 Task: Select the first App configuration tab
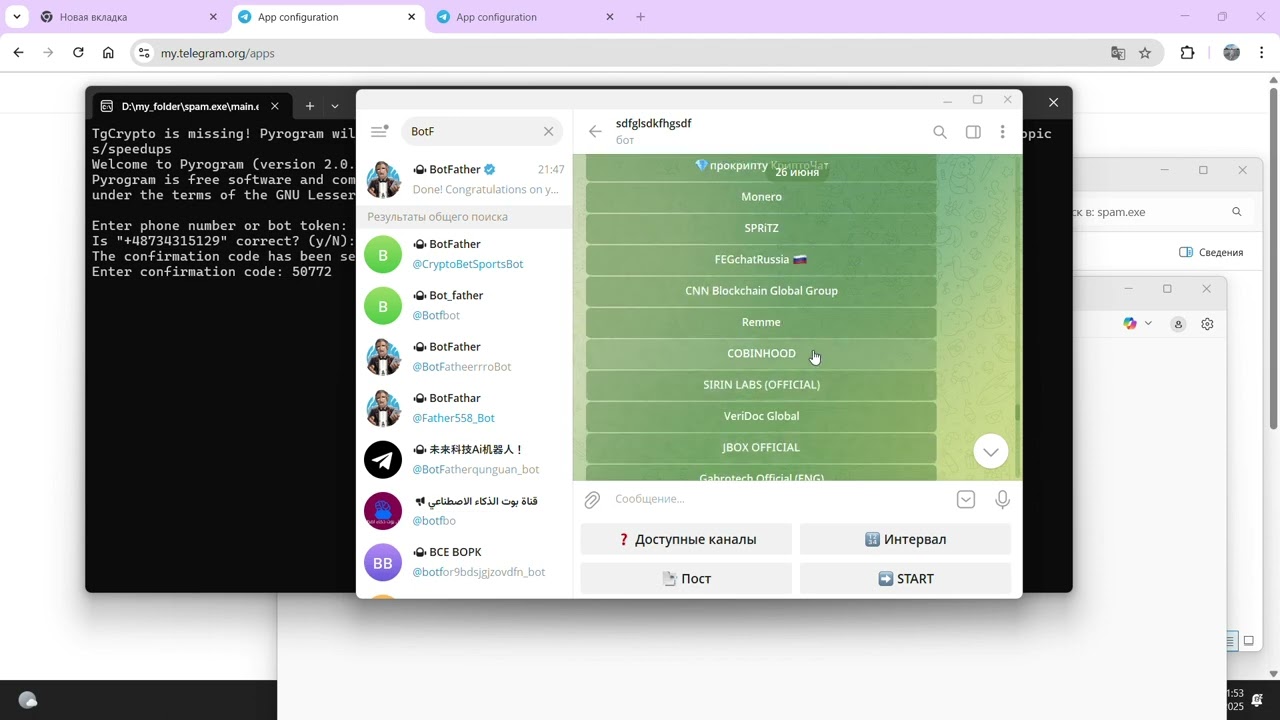pyautogui.click(x=327, y=17)
